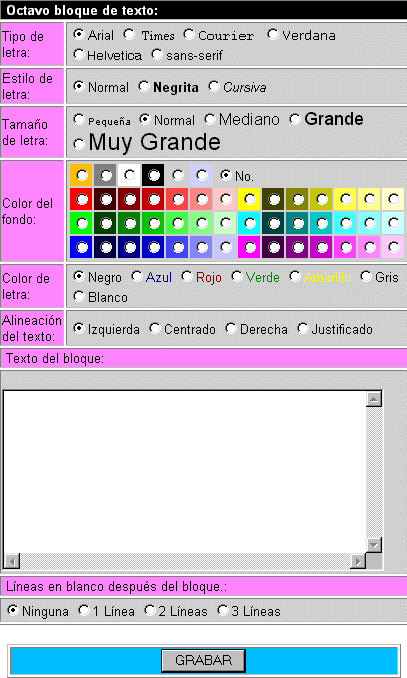The width and height of the screenshot is (407, 678).
Task: Select 2 Líneas blank lines
Action: pos(150,610)
